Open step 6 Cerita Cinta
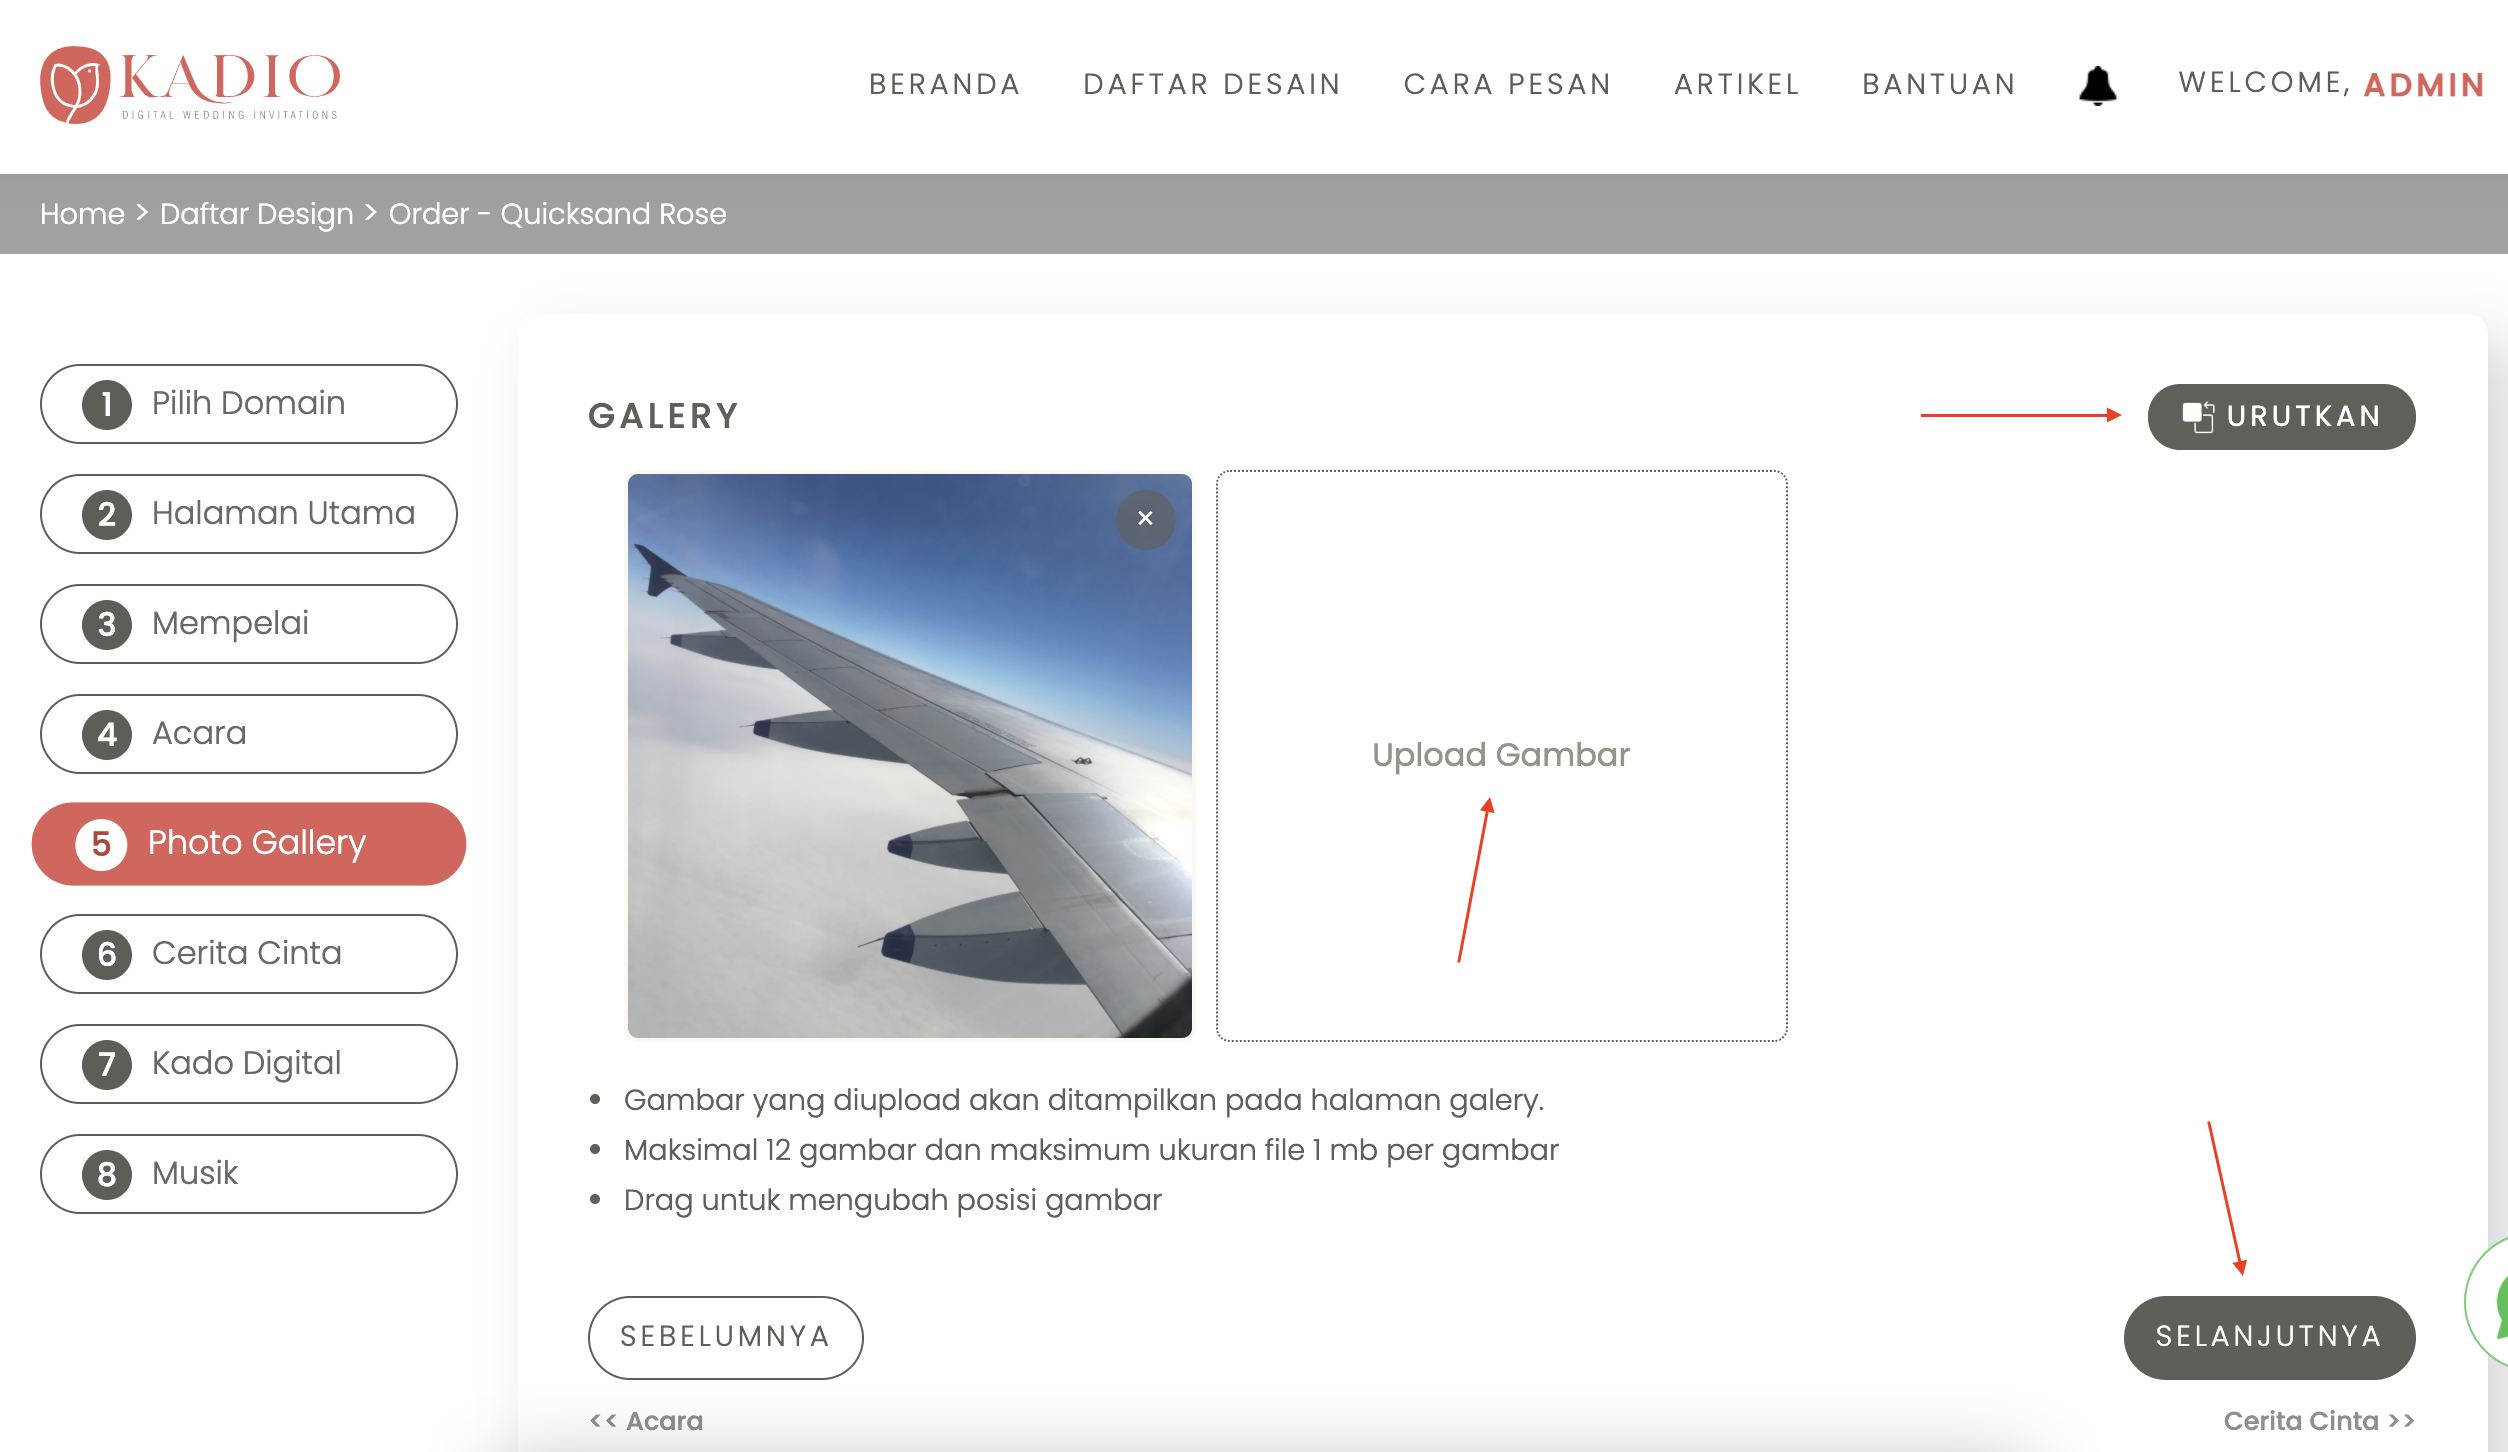 pyautogui.click(x=248, y=954)
